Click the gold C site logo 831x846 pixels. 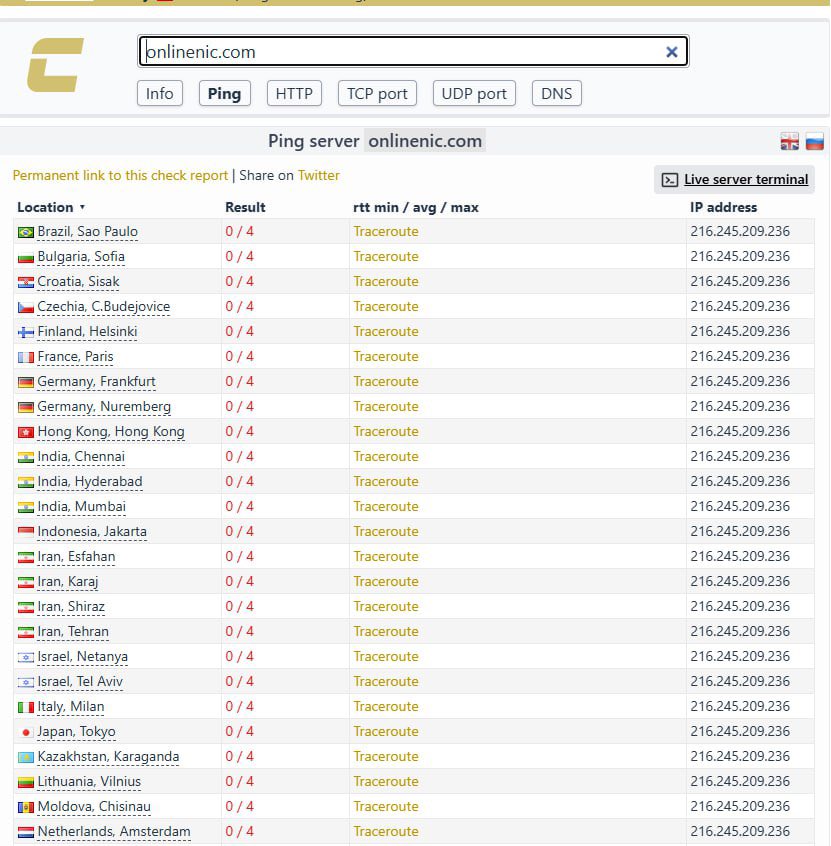click(55, 65)
